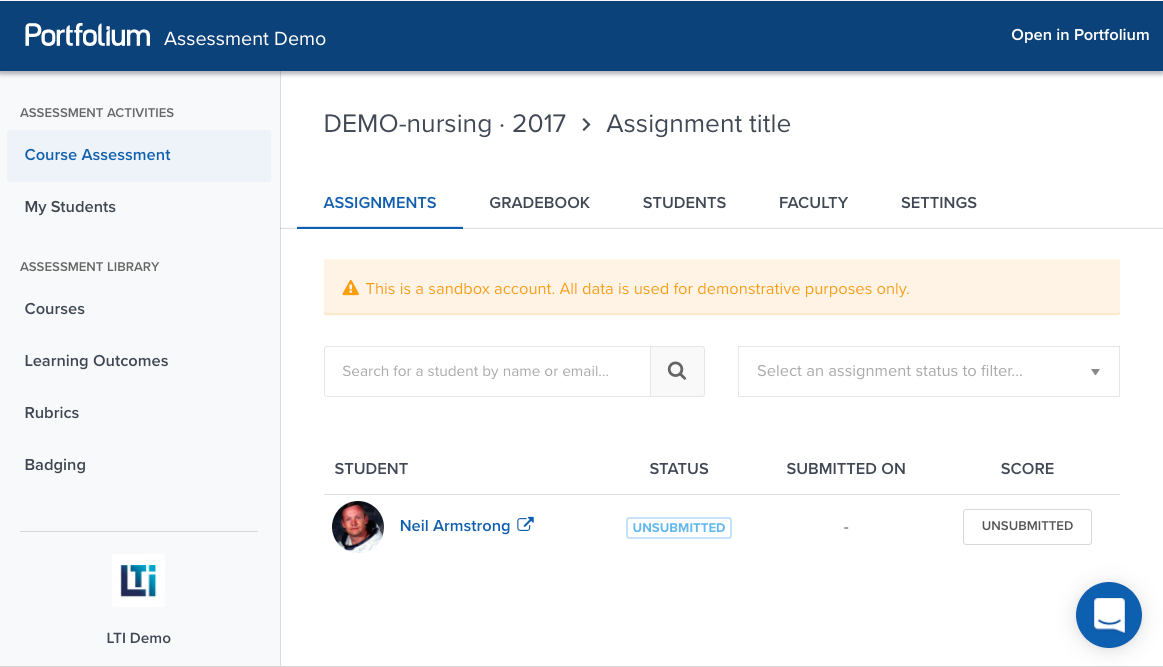
Task: Switch to the Gradebook tab
Action: pyautogui.click(x=539, y=202)
